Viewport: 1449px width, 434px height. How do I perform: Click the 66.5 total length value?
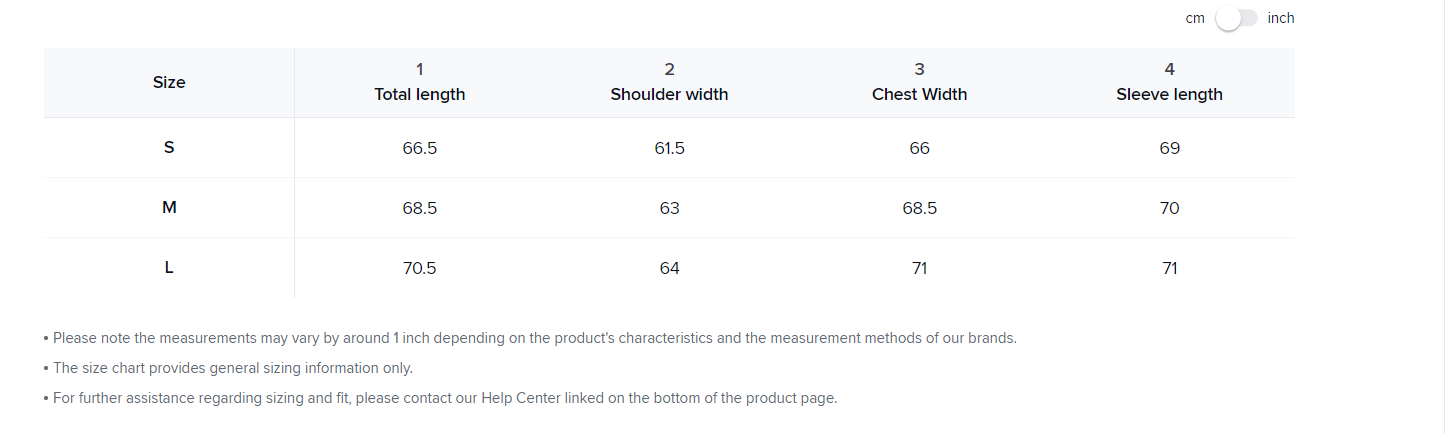(419, 148)
